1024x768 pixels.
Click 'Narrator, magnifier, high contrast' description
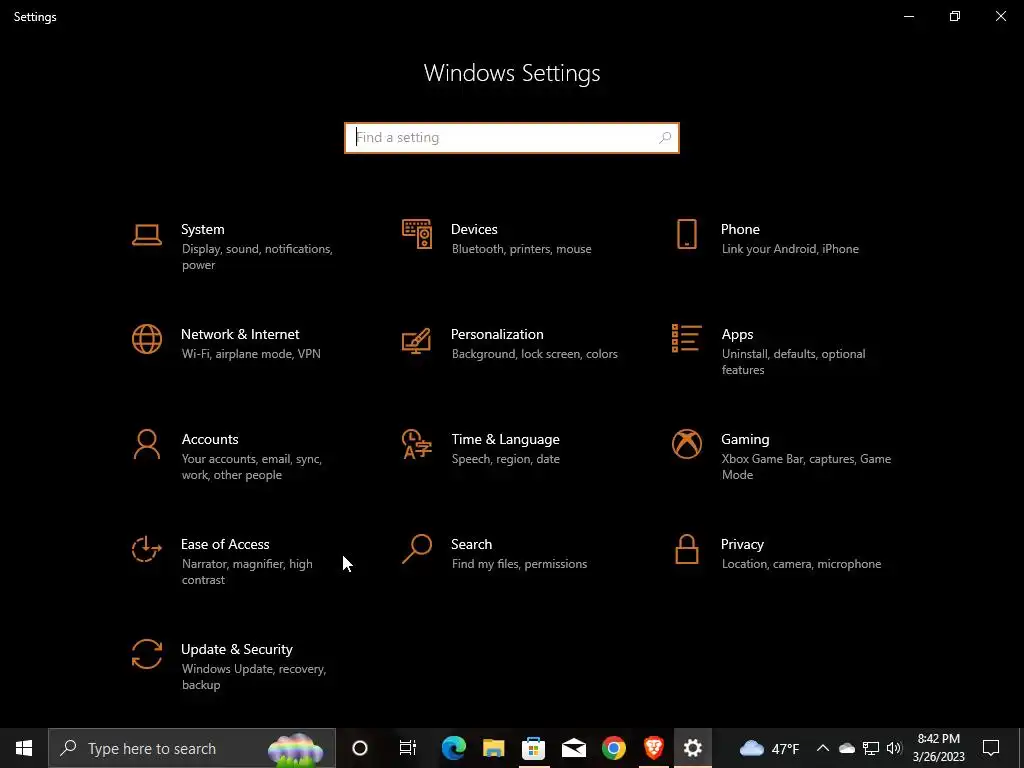click(247, 572)
